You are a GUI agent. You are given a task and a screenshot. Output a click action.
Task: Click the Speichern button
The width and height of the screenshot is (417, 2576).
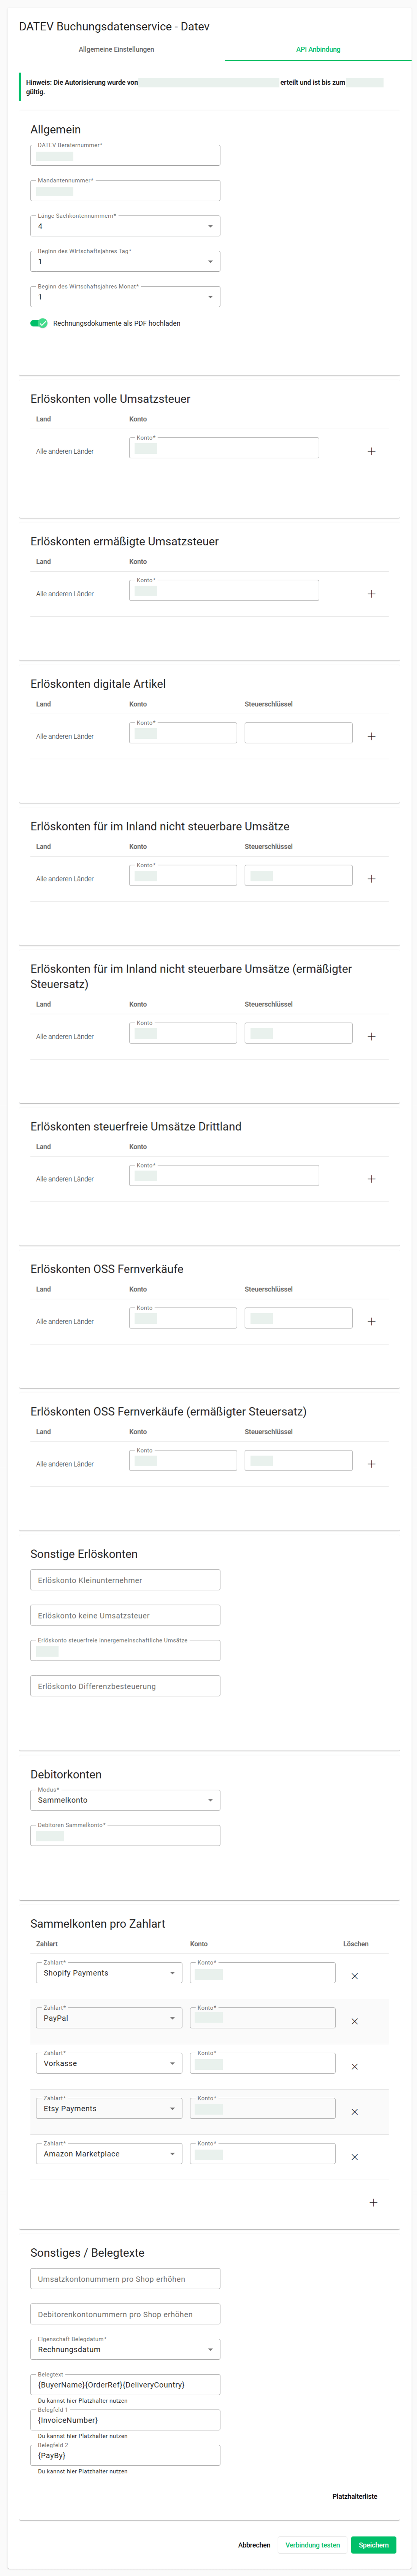coord(373,2545)
